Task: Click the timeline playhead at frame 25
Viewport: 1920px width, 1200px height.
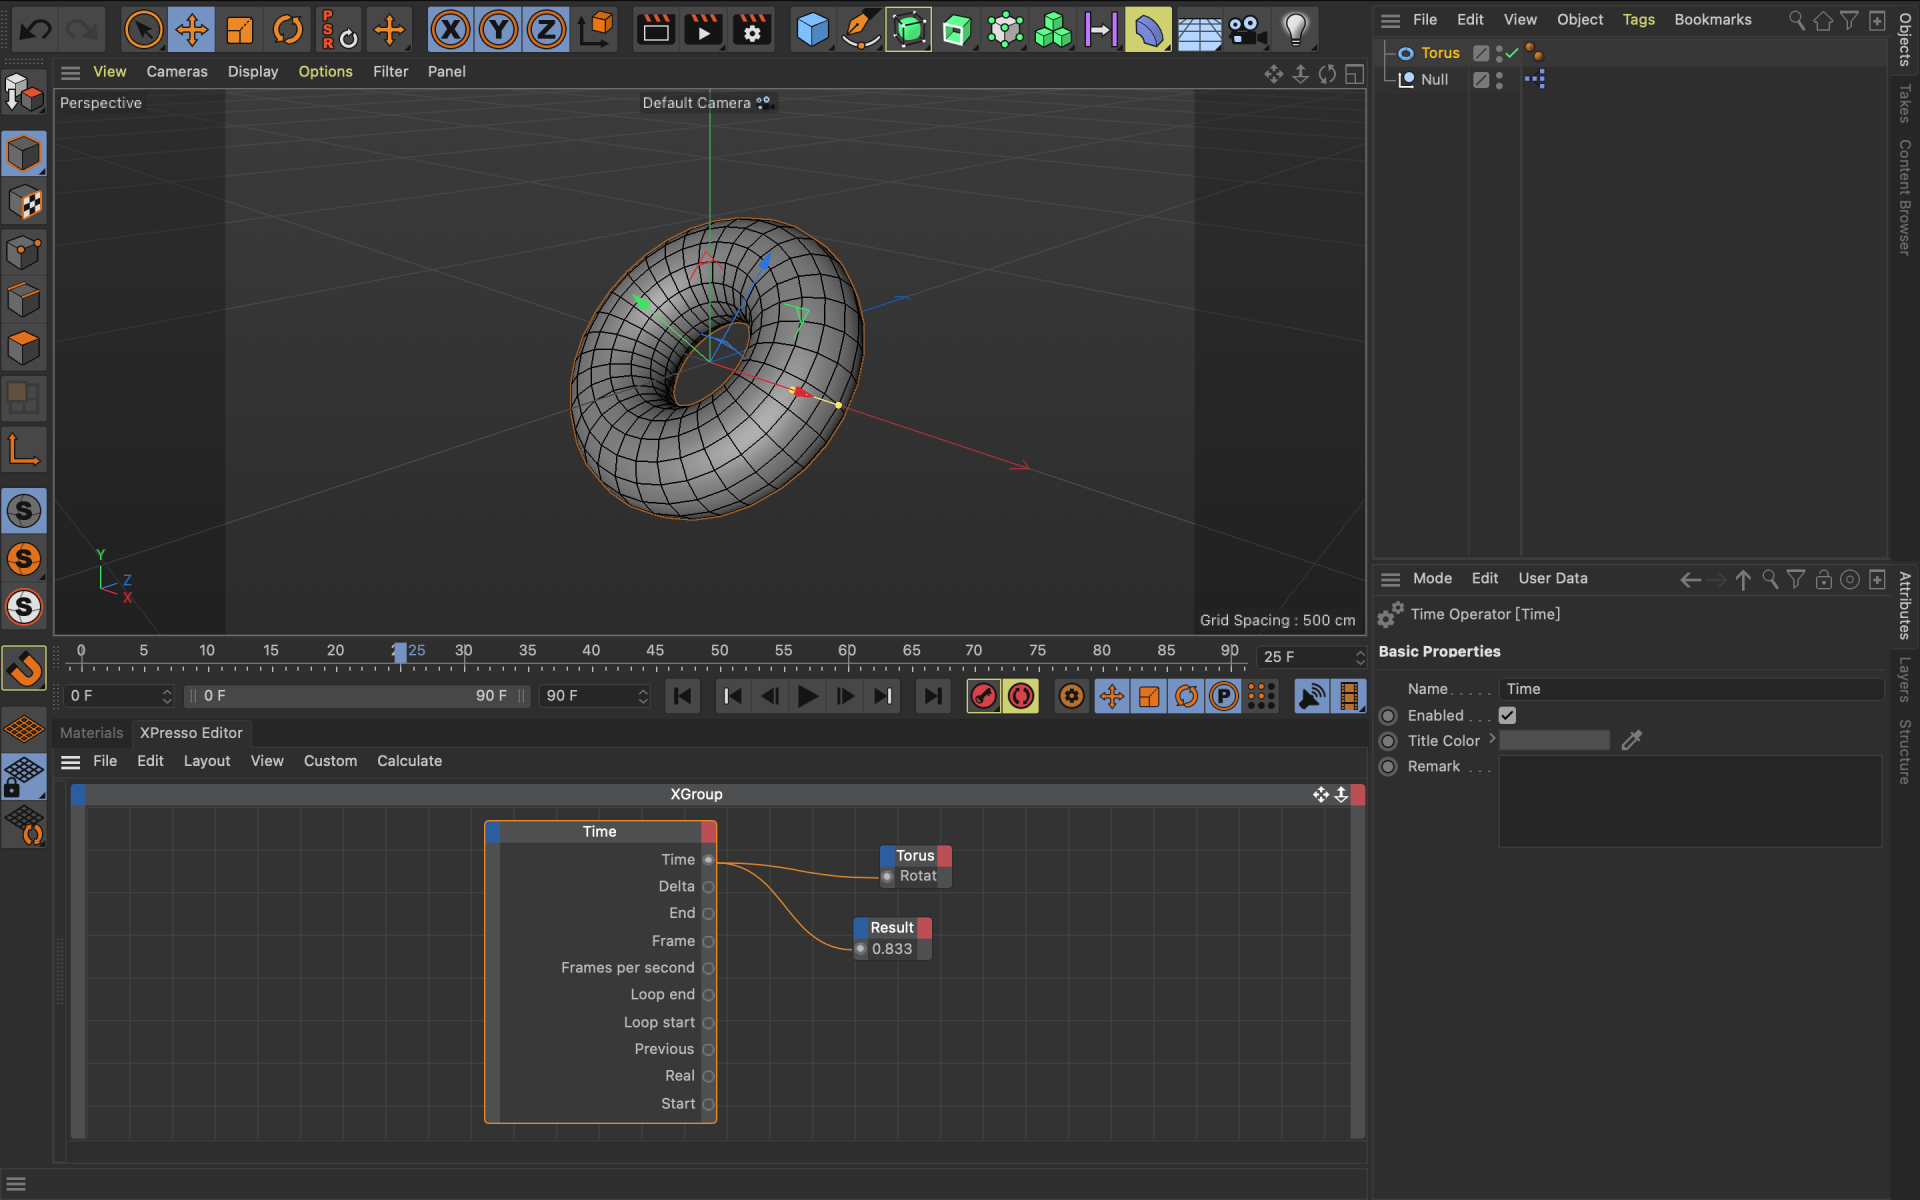Action: 400,653
